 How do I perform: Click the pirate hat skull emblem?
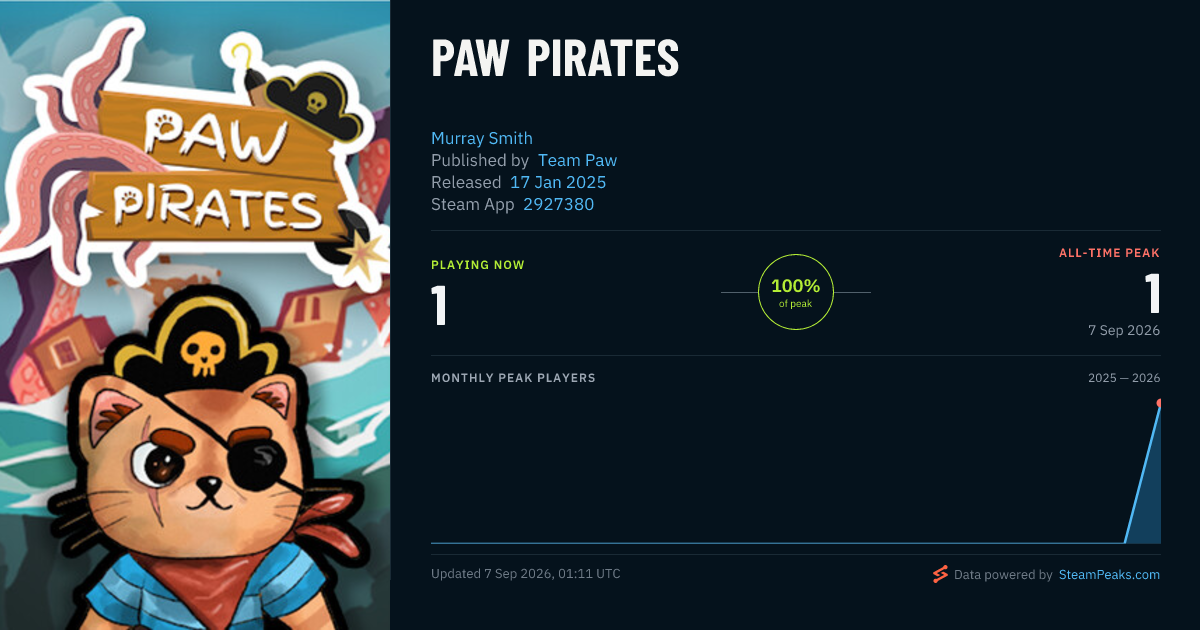point(204,350)
